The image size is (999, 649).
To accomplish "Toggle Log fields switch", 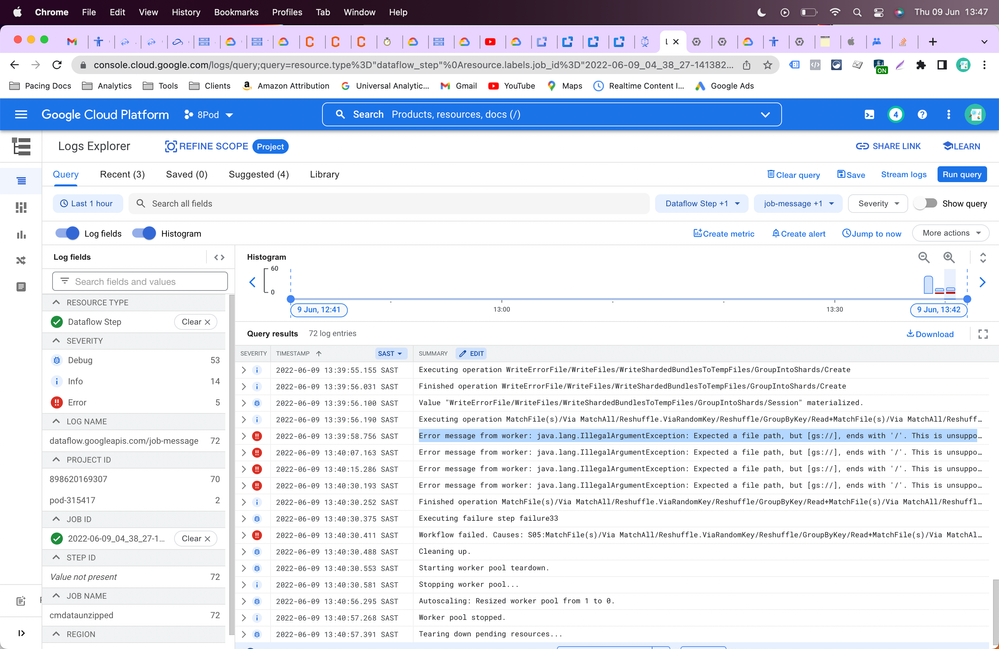I will [67, 233].
